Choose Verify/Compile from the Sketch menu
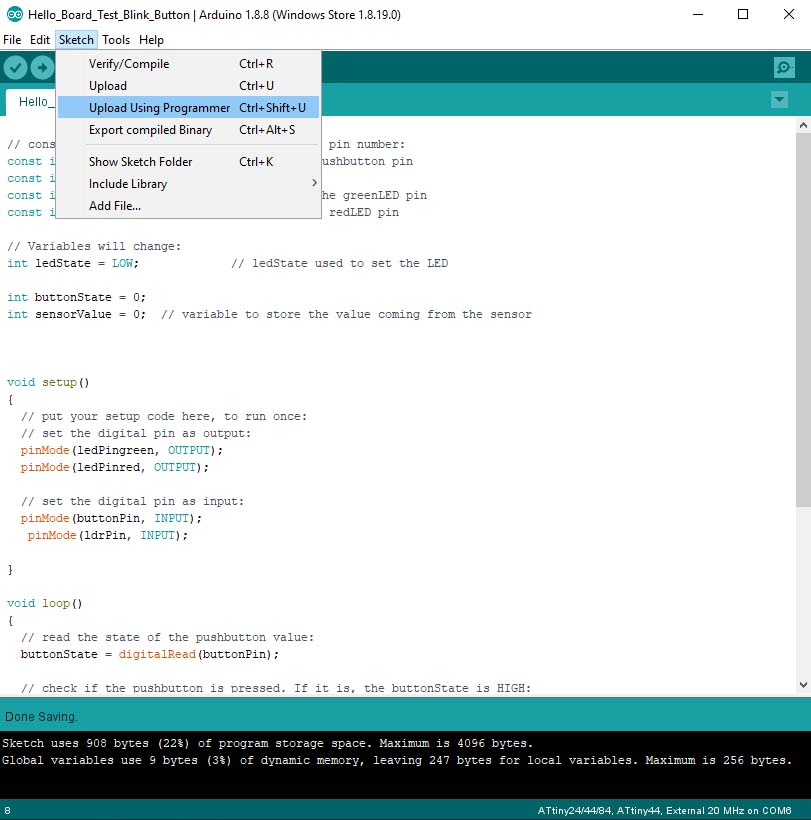 tap(188, 64)
